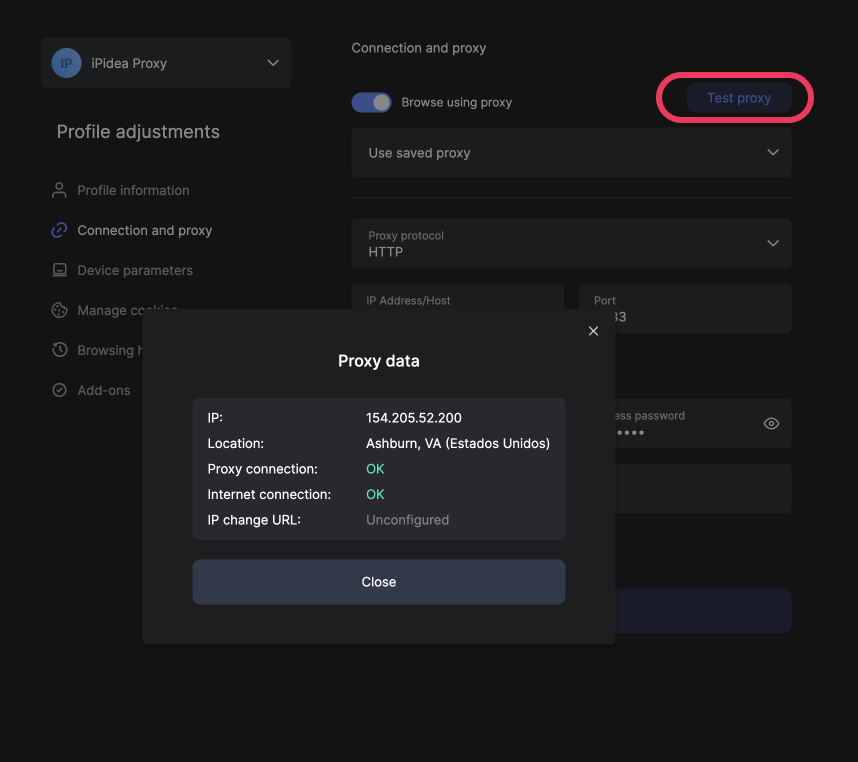Viewport: 858px width, 762px height.
Task: Expand the iPidea Proxy profile chevron
Action: pos(273,63)
